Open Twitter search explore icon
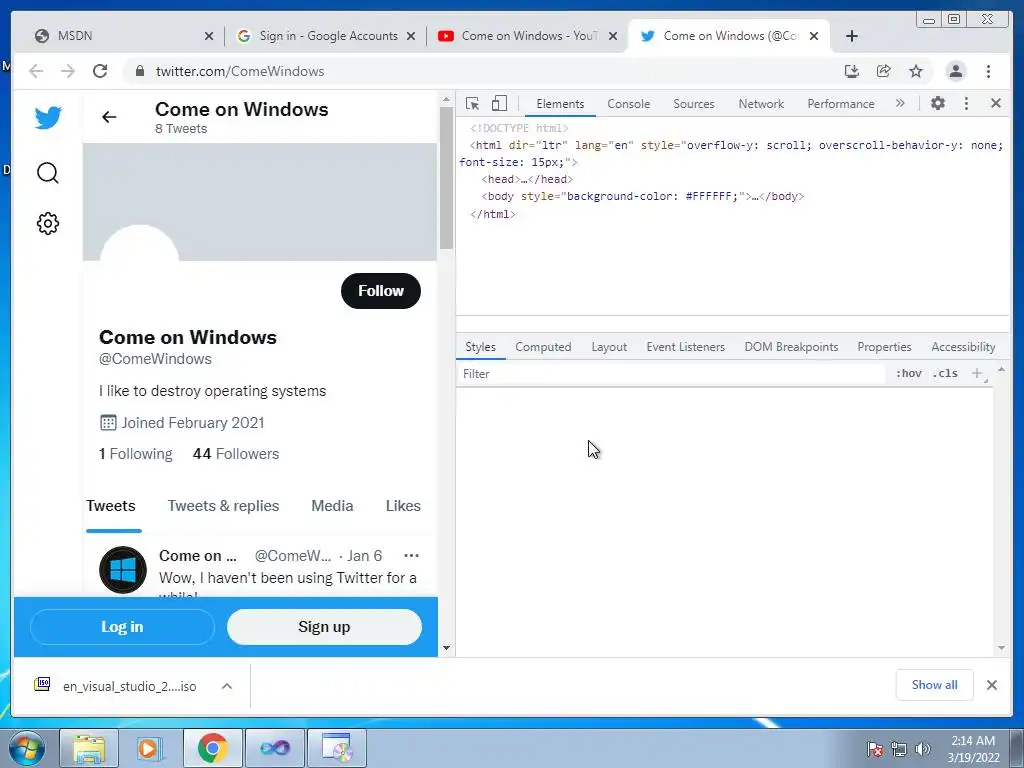The height and width of the screenshot is (768, 1024). tap(48, 173)
